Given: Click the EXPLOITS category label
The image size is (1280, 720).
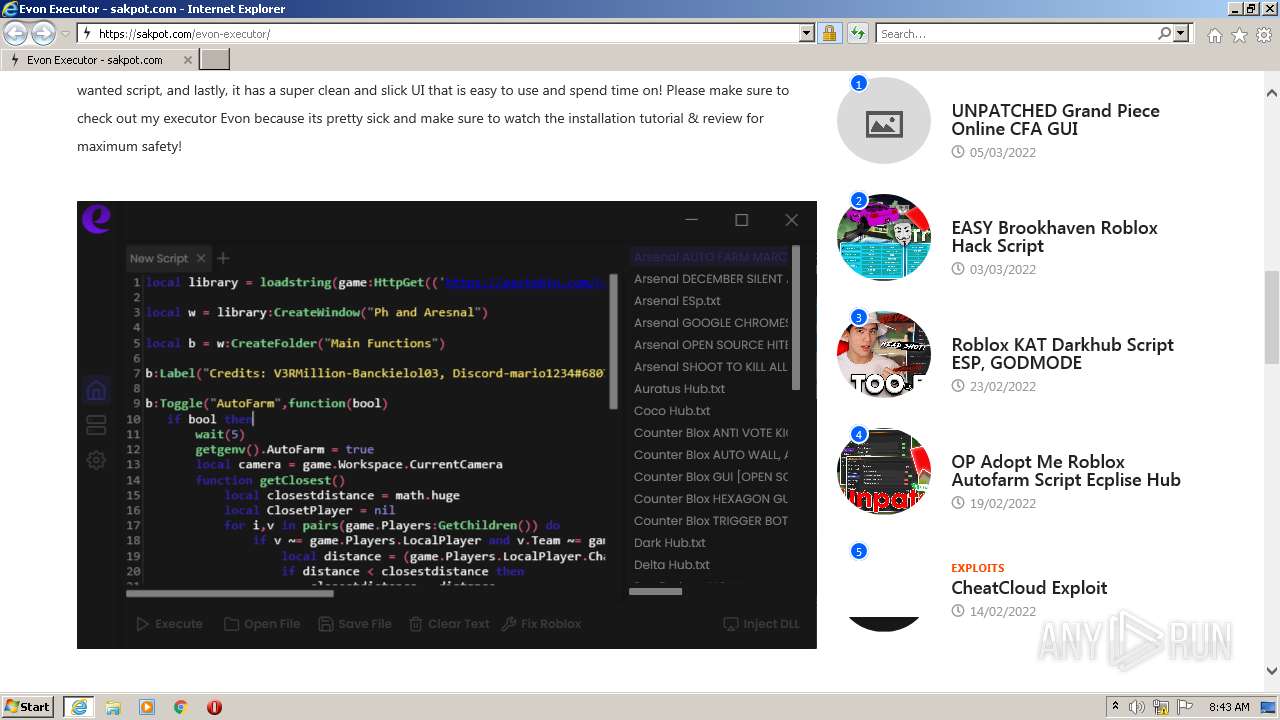Looking at the screenshot, I should coord(977,567).
